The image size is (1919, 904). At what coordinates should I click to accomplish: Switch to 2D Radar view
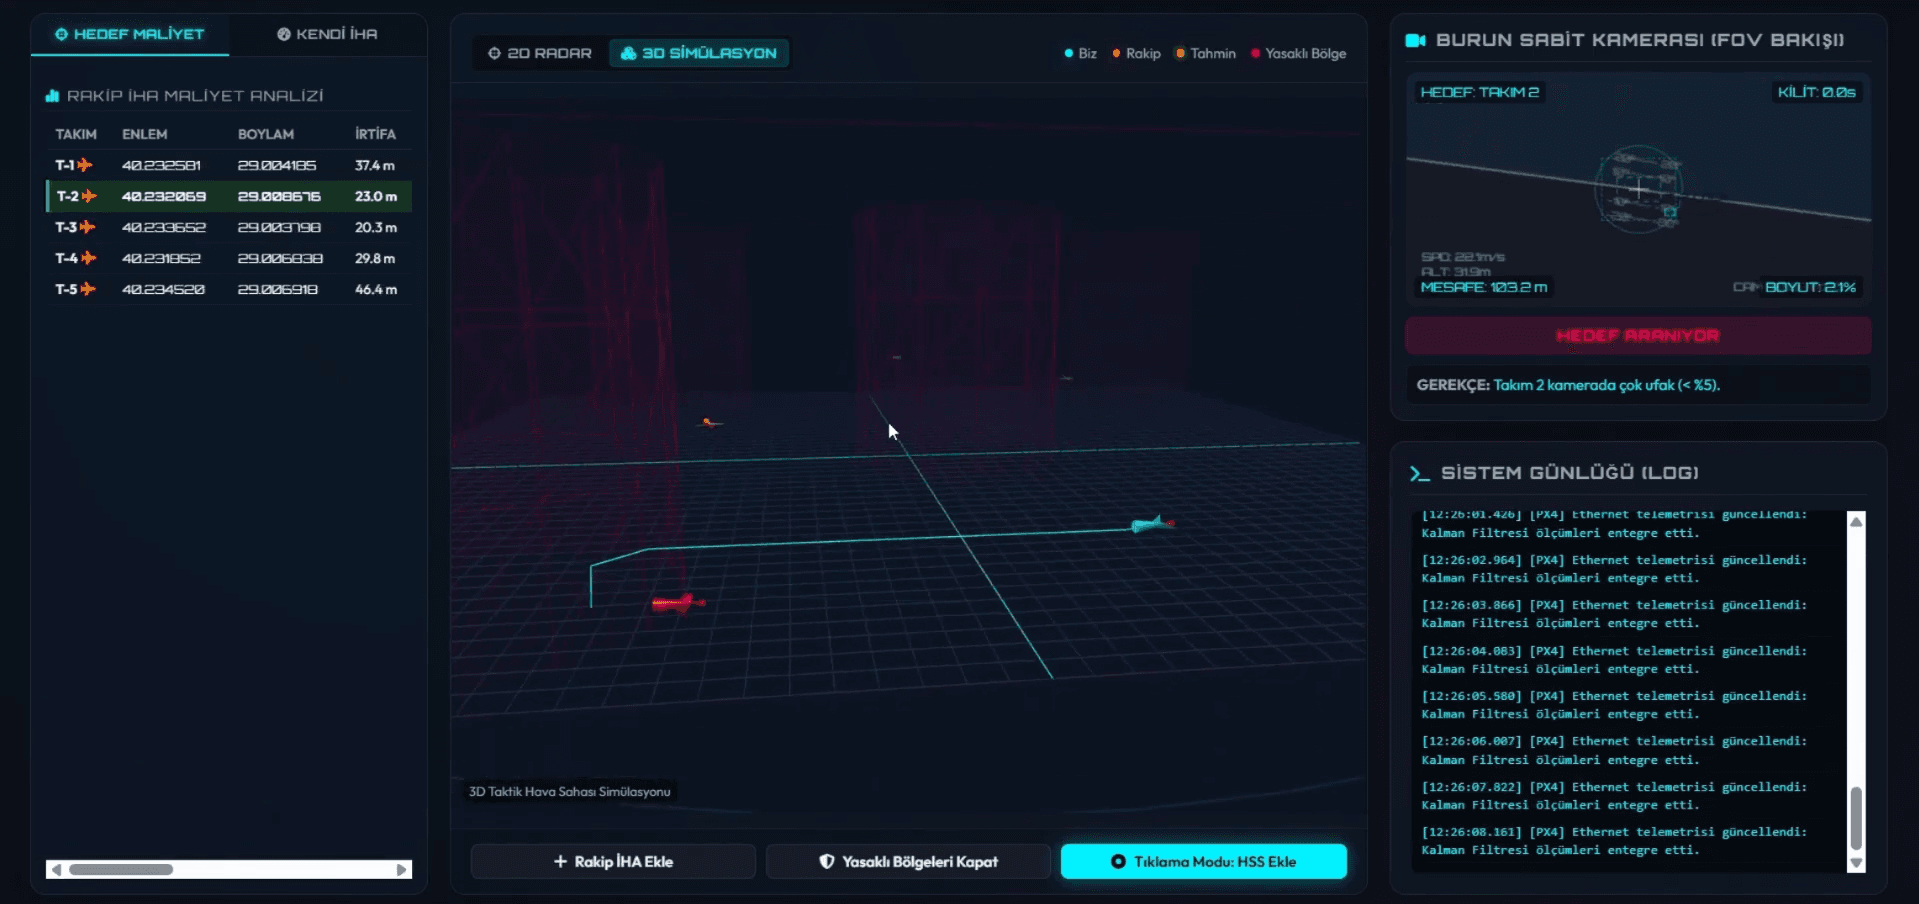point(540,53)
